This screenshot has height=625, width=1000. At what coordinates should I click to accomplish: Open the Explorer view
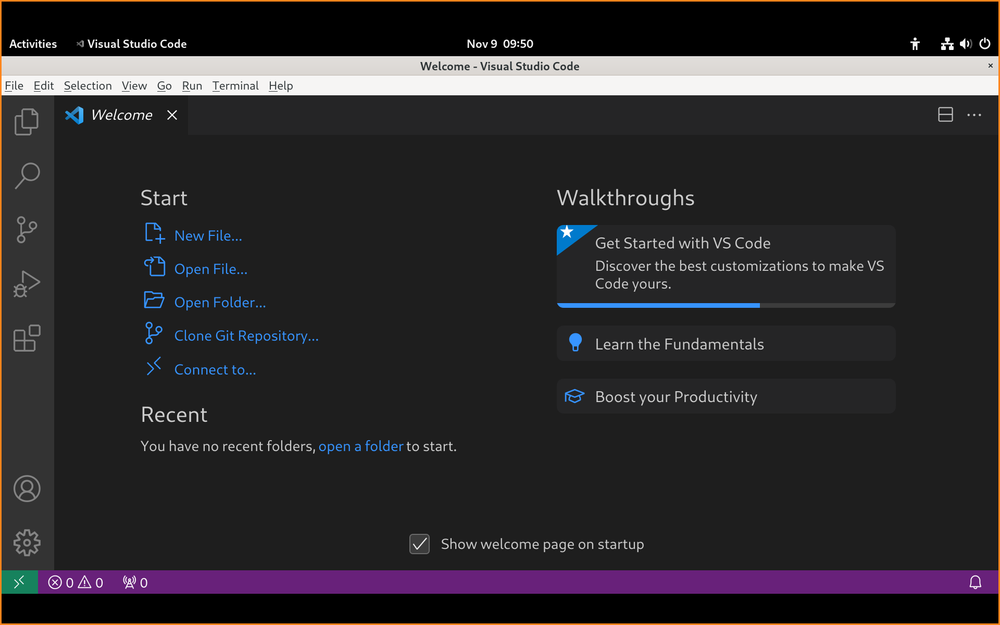click(x=26, y=121)
